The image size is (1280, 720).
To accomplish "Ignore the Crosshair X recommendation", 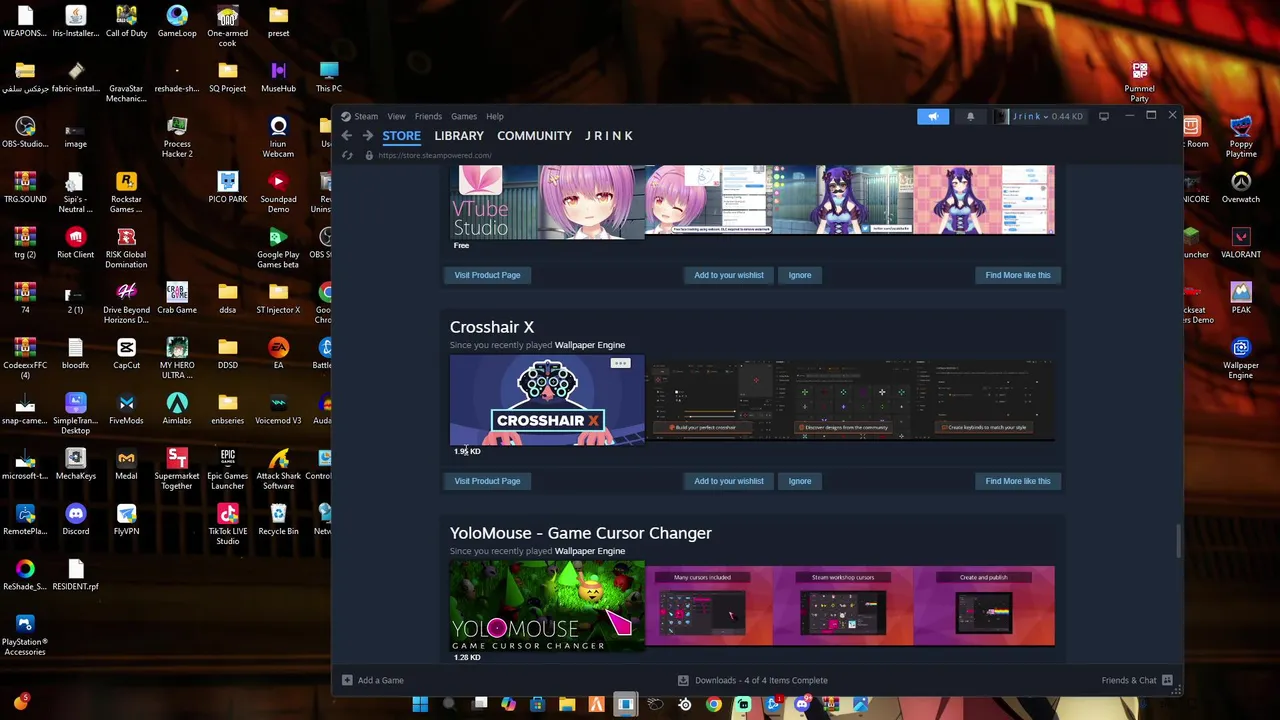I will click(800, 481).
